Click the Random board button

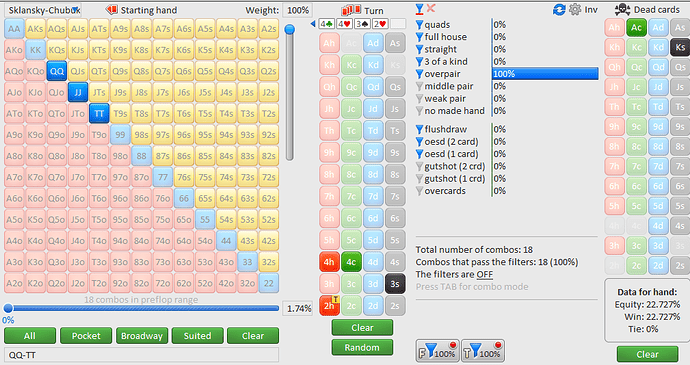[362, 348]
